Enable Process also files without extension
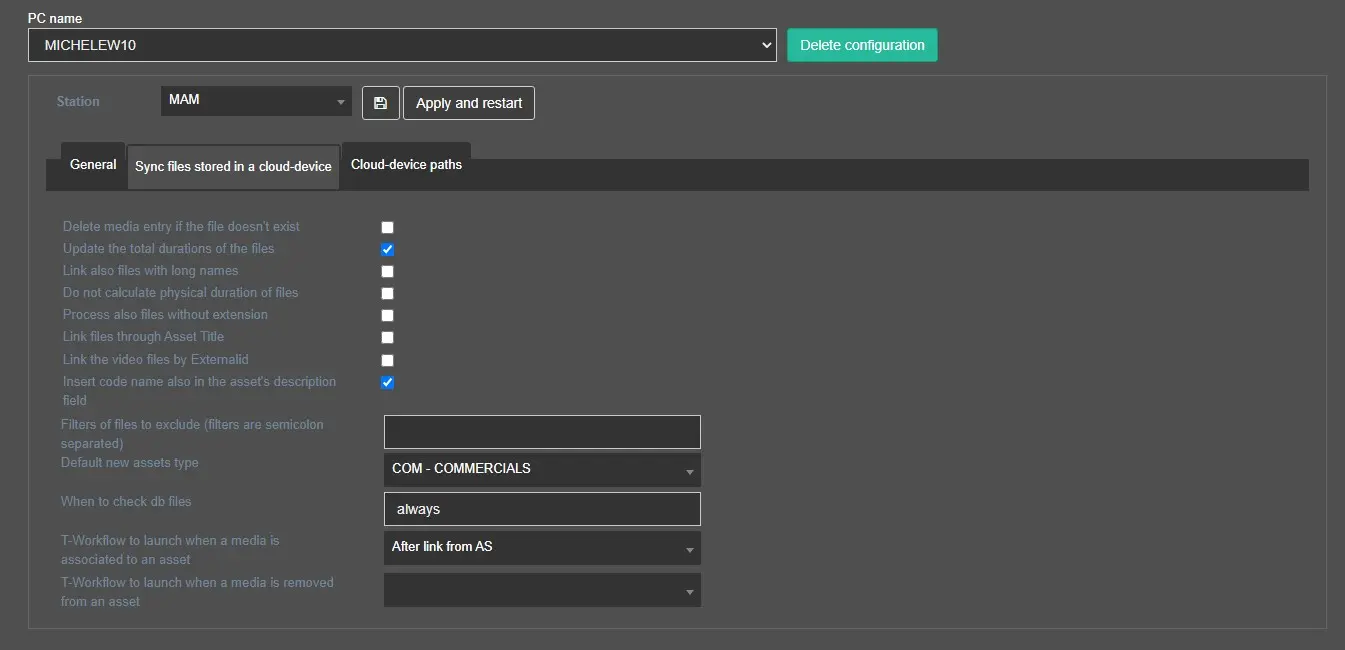This screenshot has width=1345, height=650. (388, 315)
